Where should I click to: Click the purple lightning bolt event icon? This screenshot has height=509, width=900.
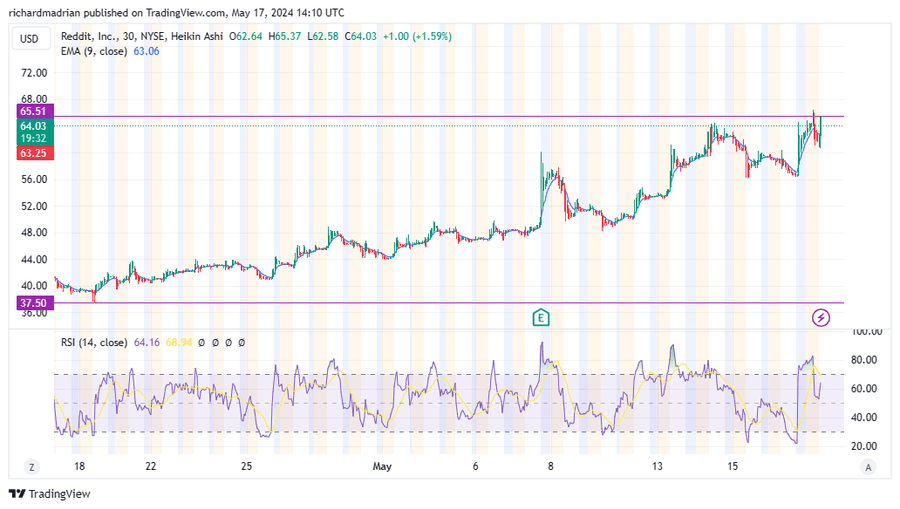[821, 317]
